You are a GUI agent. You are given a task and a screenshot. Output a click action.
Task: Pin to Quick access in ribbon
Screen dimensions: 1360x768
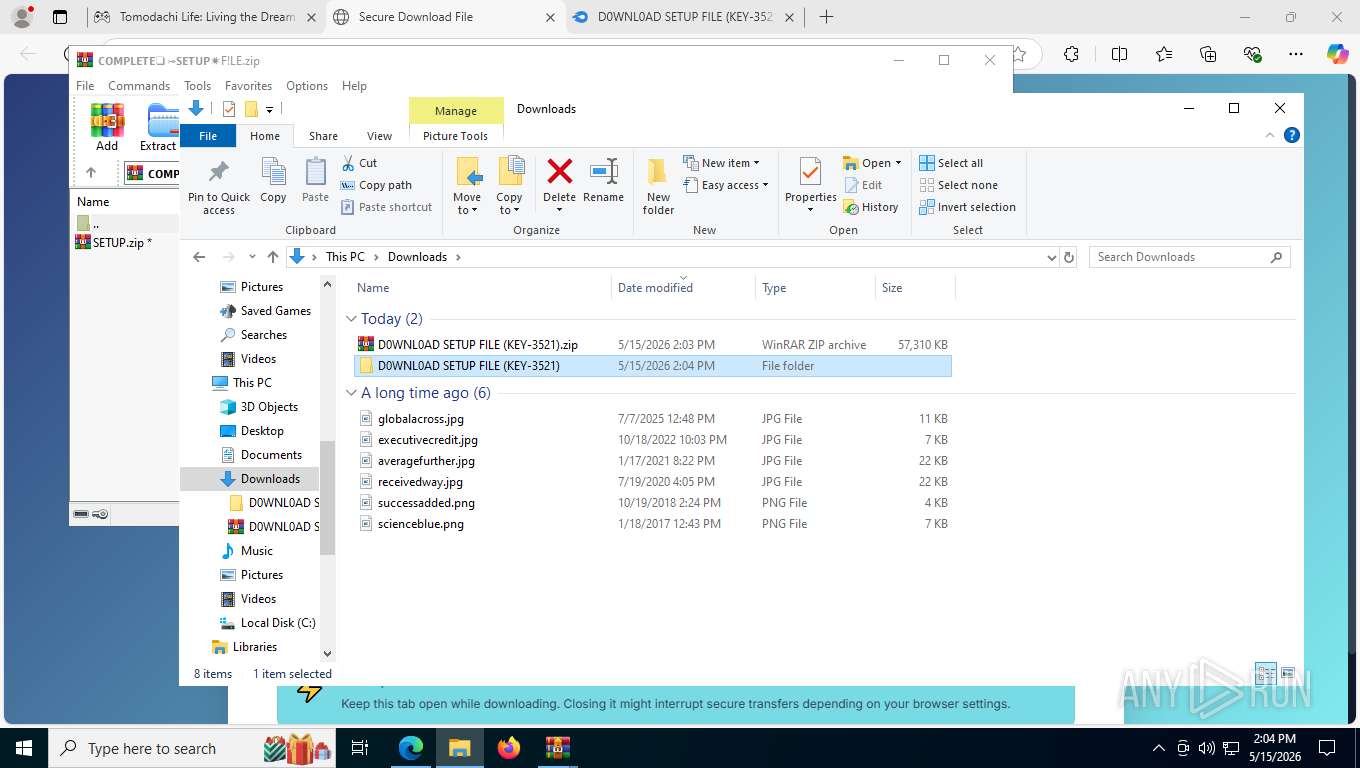(x=218, y=186)
